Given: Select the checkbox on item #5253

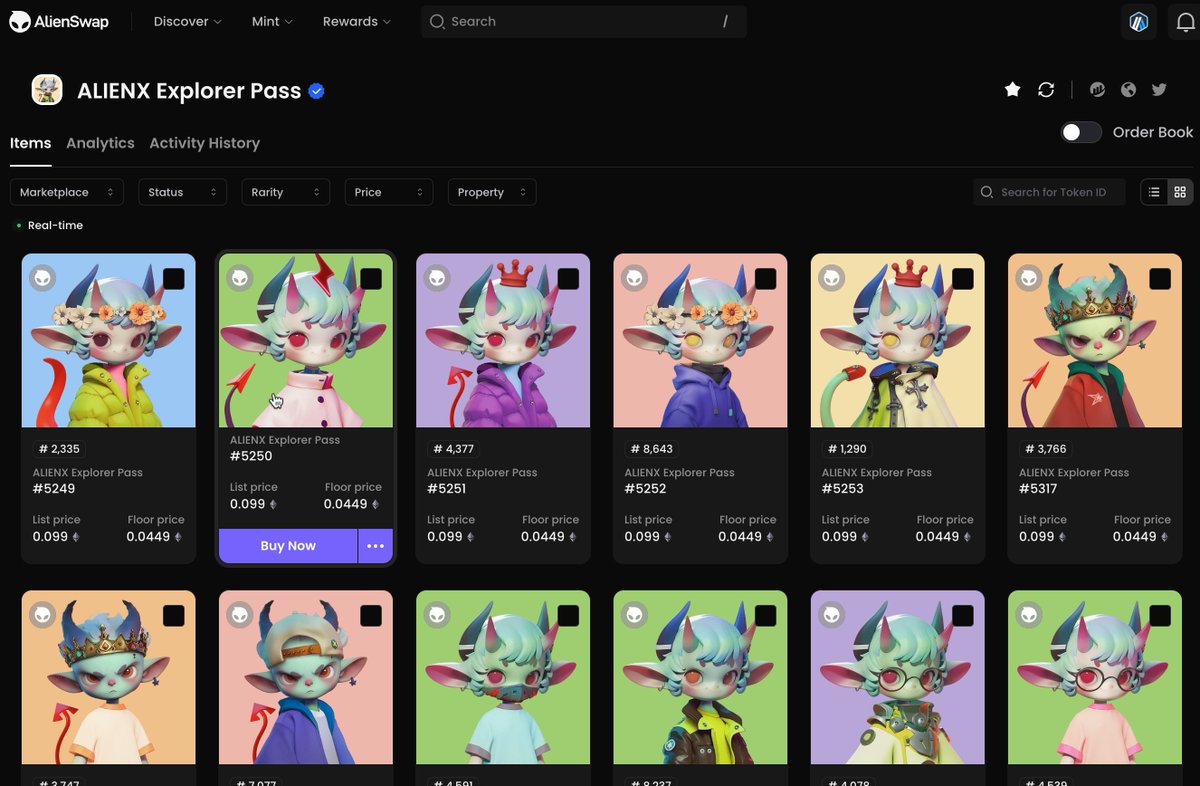Looking at the screenshot, I should point(962,279).
